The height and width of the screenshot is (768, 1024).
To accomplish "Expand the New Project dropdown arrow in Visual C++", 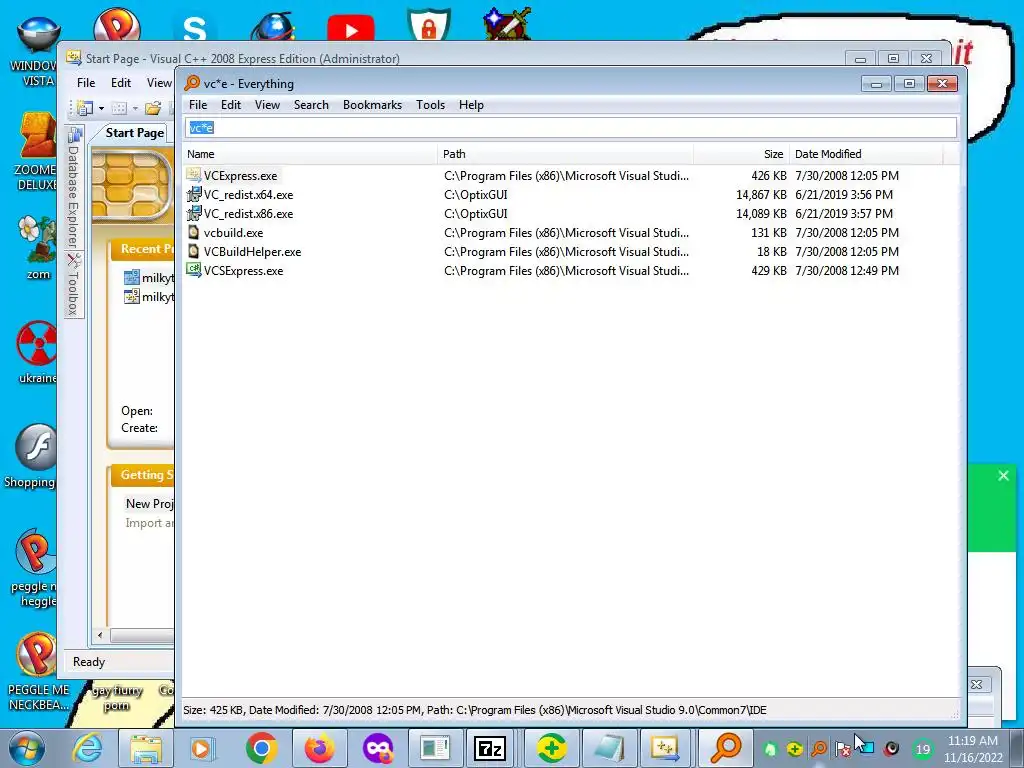I will [x=101, y=108].
